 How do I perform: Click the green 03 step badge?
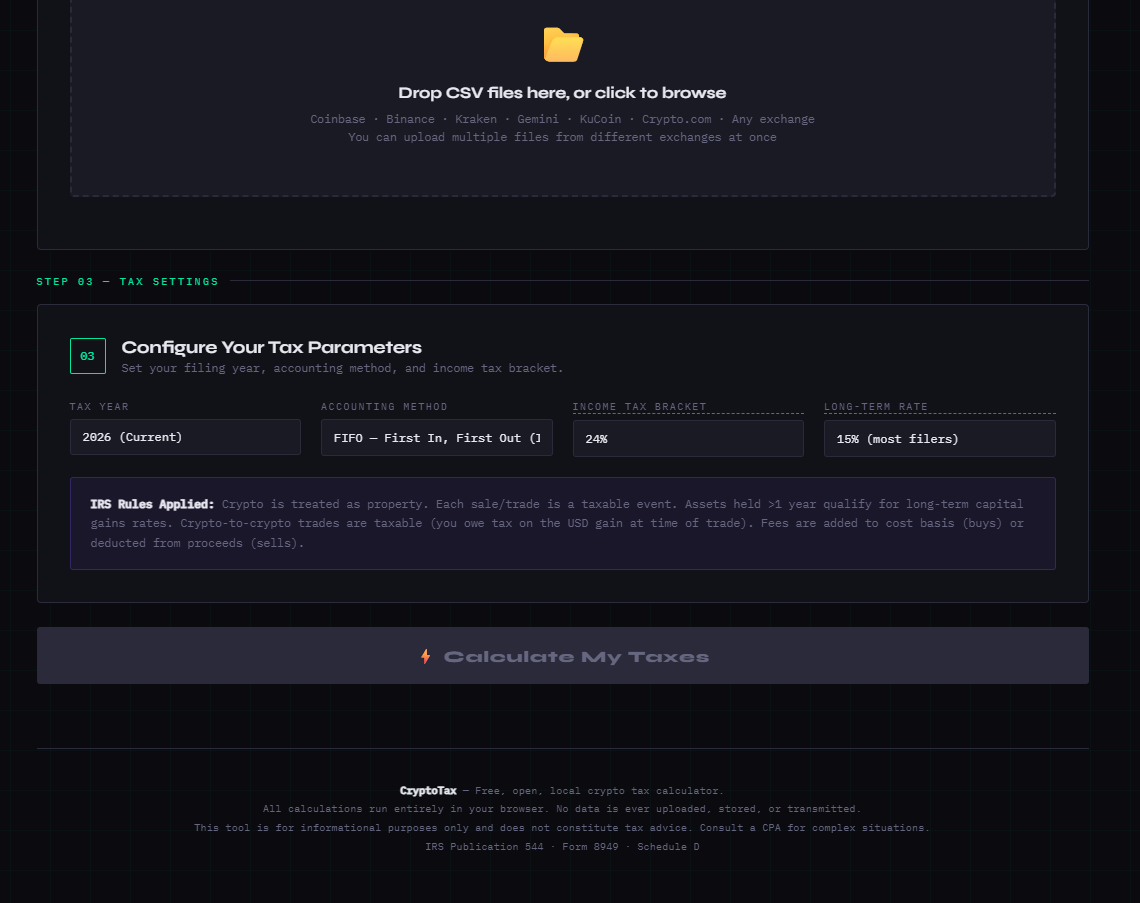click(x=88, y=356)
